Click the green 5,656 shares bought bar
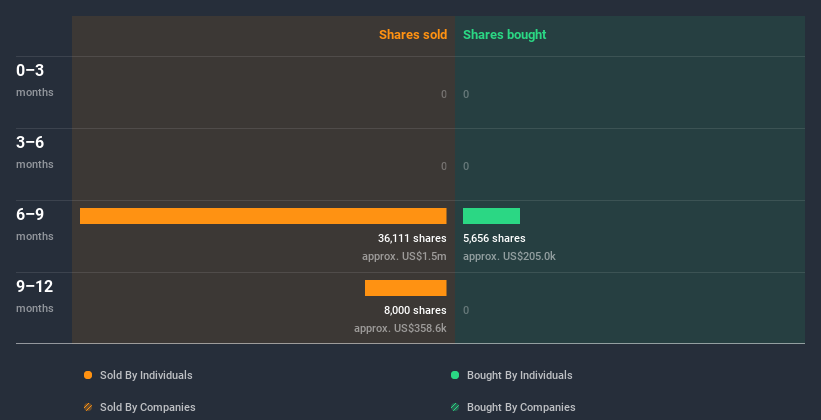Image resolution: width=821 pixels, height=420 pixels. tap(491, 216)
